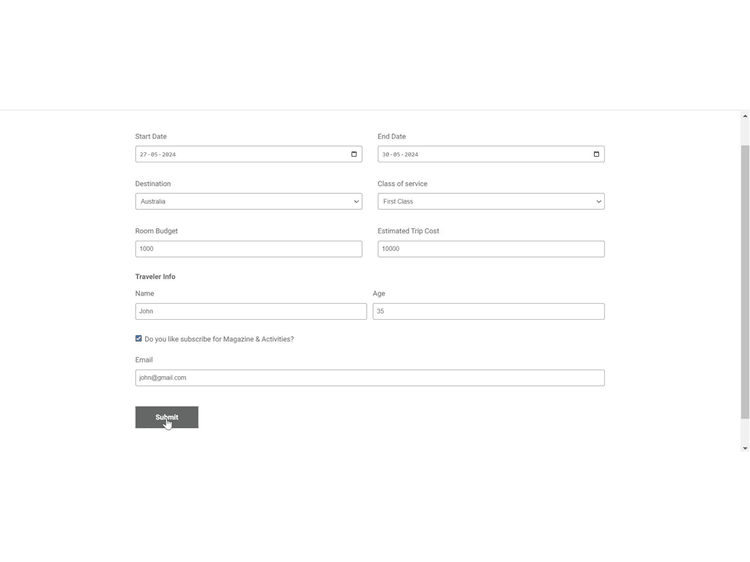This screenshot has width=750, height=562.
Task: Select month segment 05 in Start Date
Action: 154,155
